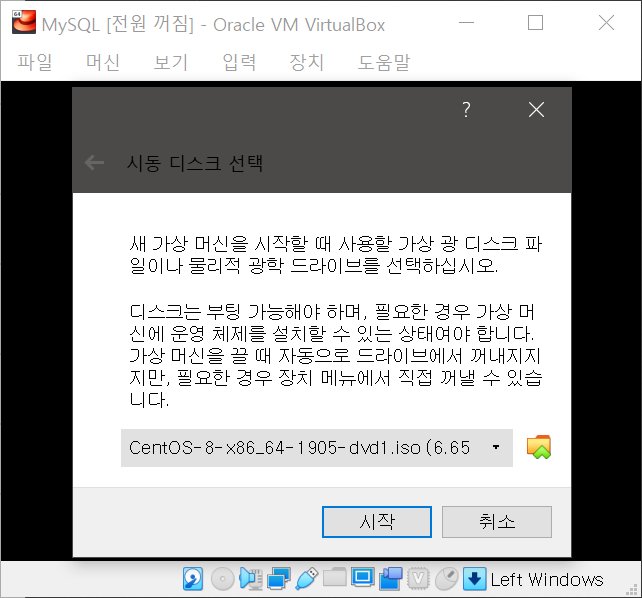The height and width of the screenshot is (598, 642).
Task: Open the 장치 menu
Action: tap(307, 63)
